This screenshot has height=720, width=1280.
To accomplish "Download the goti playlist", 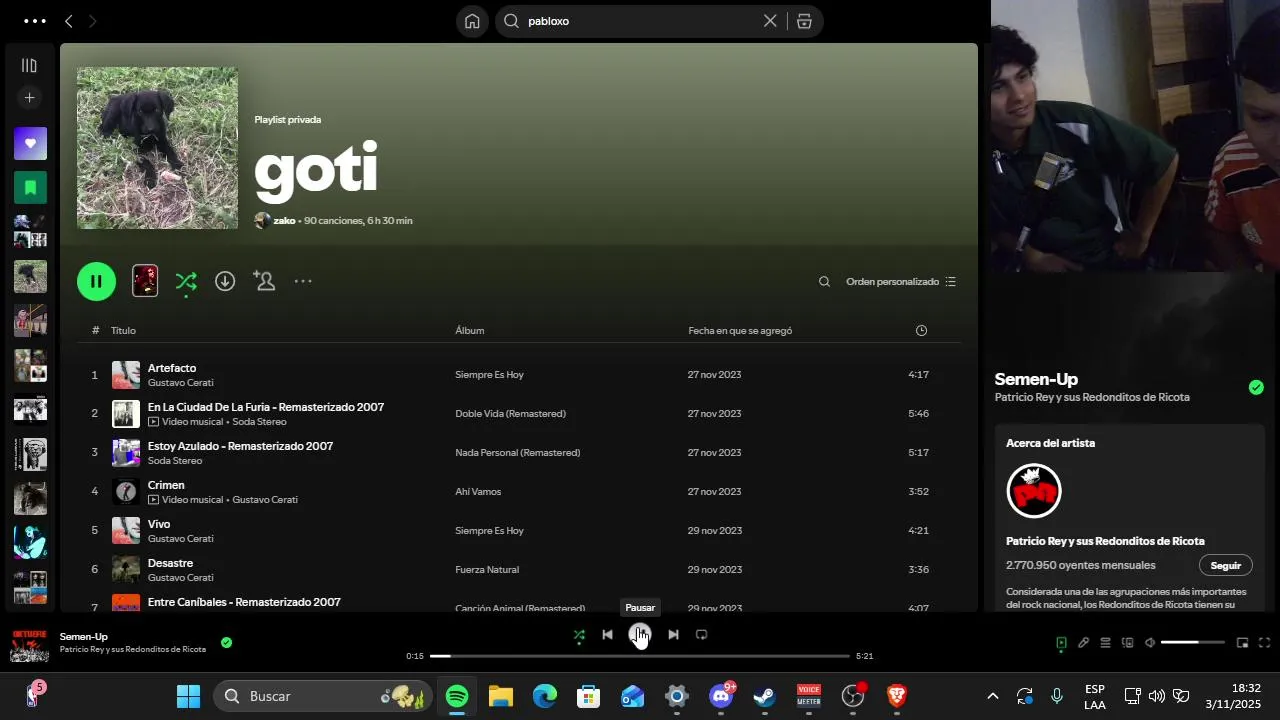I will click(x=225, y=281).
